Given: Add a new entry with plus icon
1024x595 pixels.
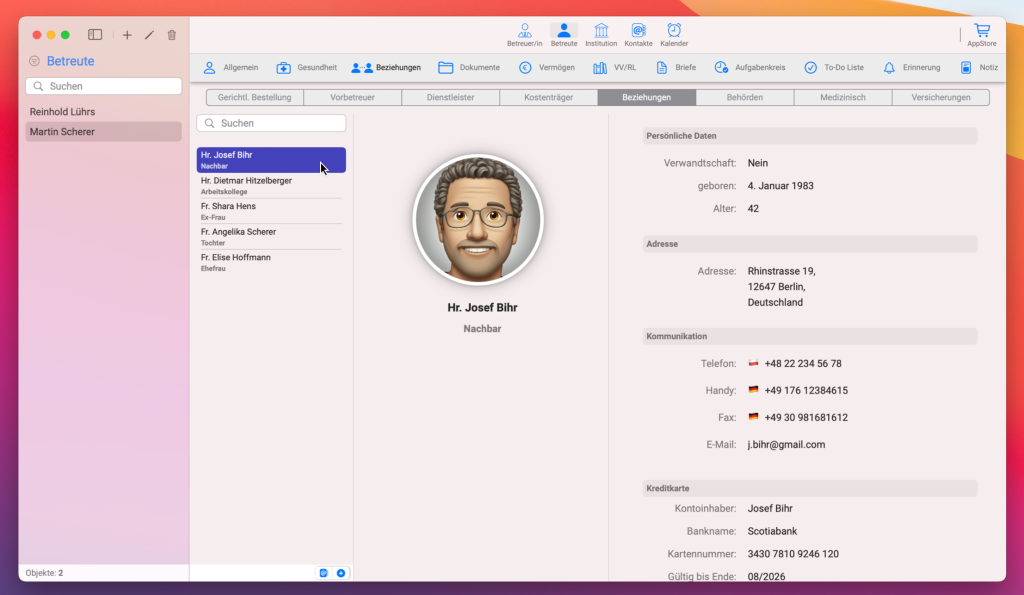Looking at the screenshot, I should (127, 35).
